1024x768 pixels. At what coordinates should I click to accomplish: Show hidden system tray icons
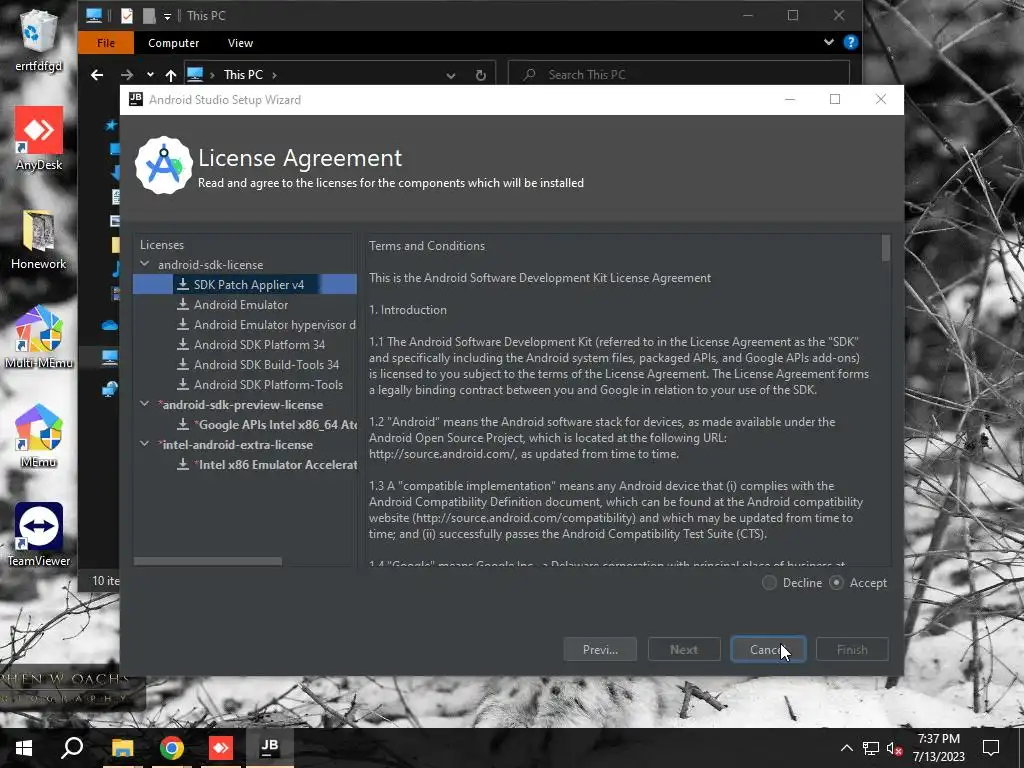pos(846,748)
